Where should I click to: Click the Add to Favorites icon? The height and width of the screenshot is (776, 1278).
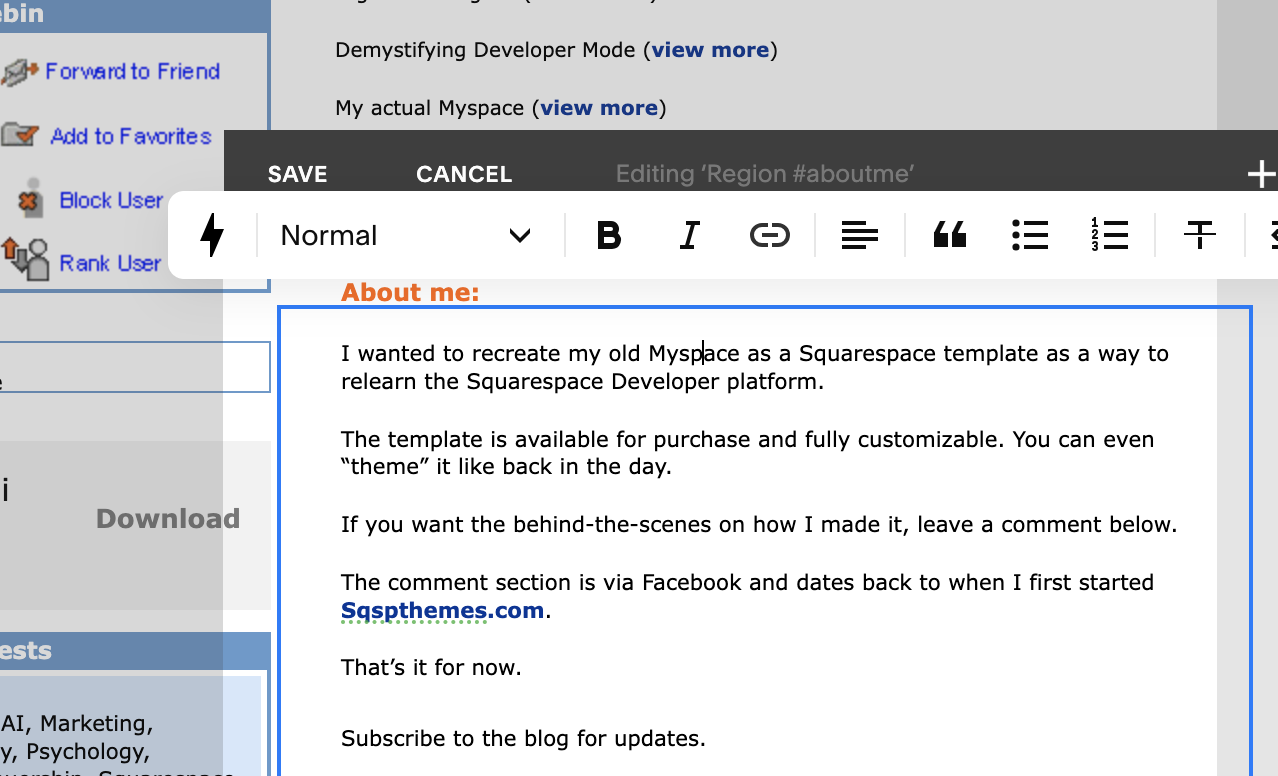pyautogui.click(x=20, y=135)
